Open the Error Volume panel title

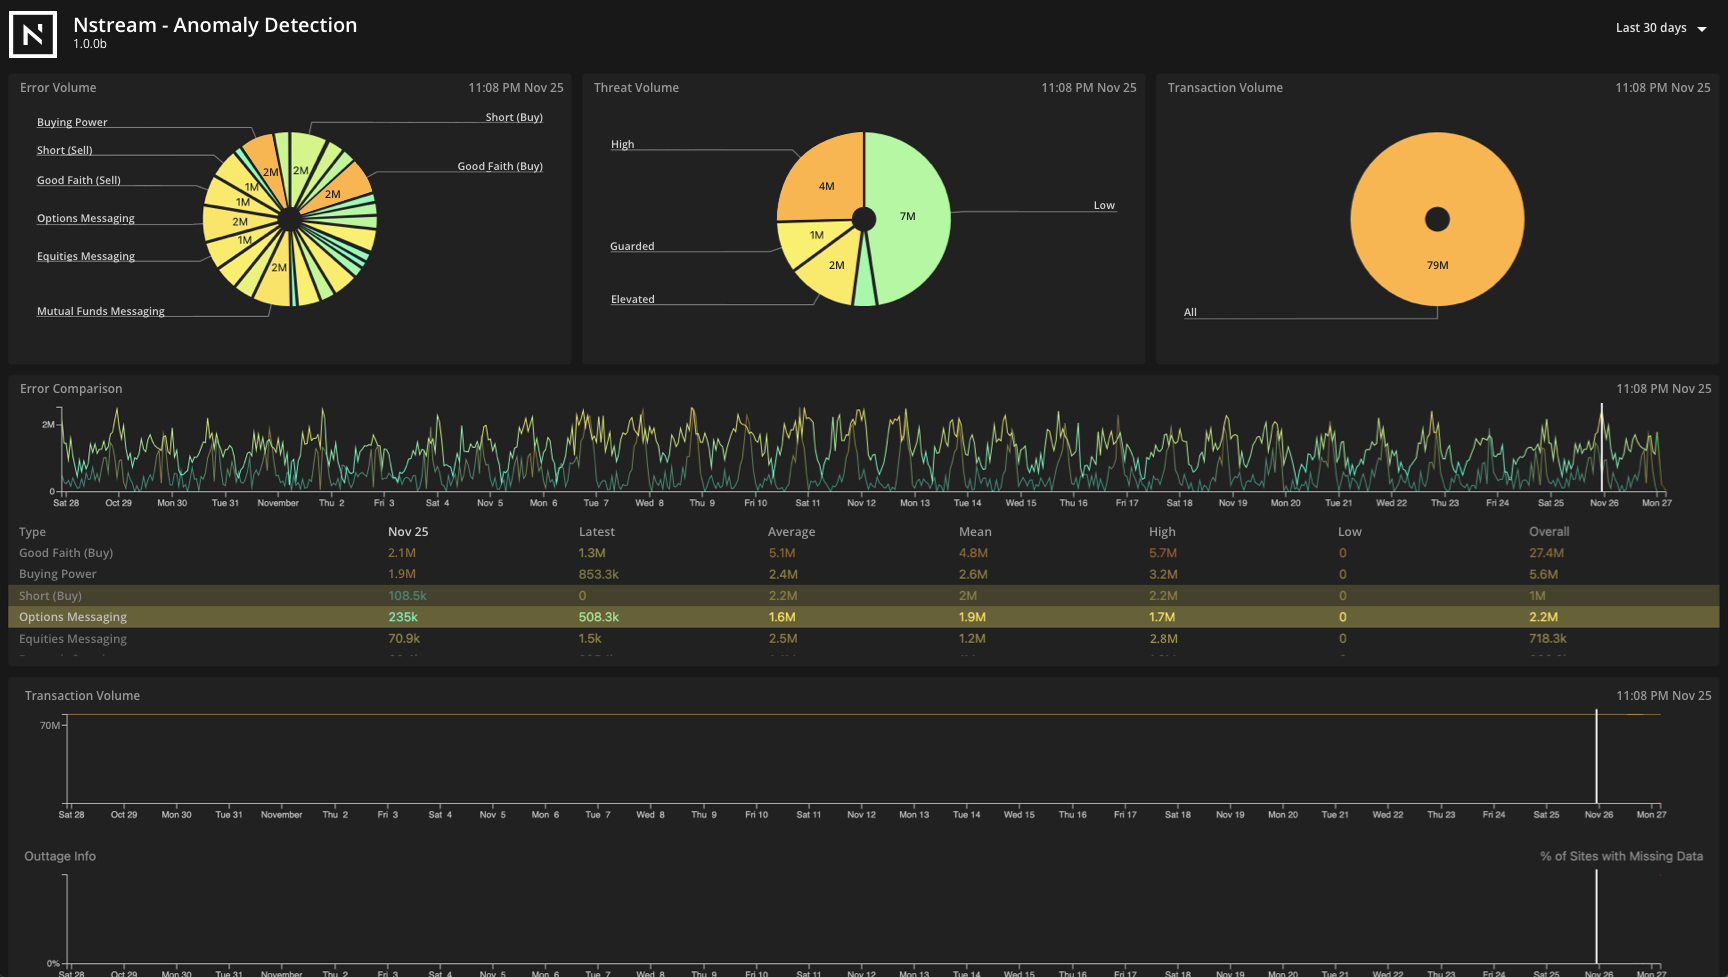[x=57, y=87]
